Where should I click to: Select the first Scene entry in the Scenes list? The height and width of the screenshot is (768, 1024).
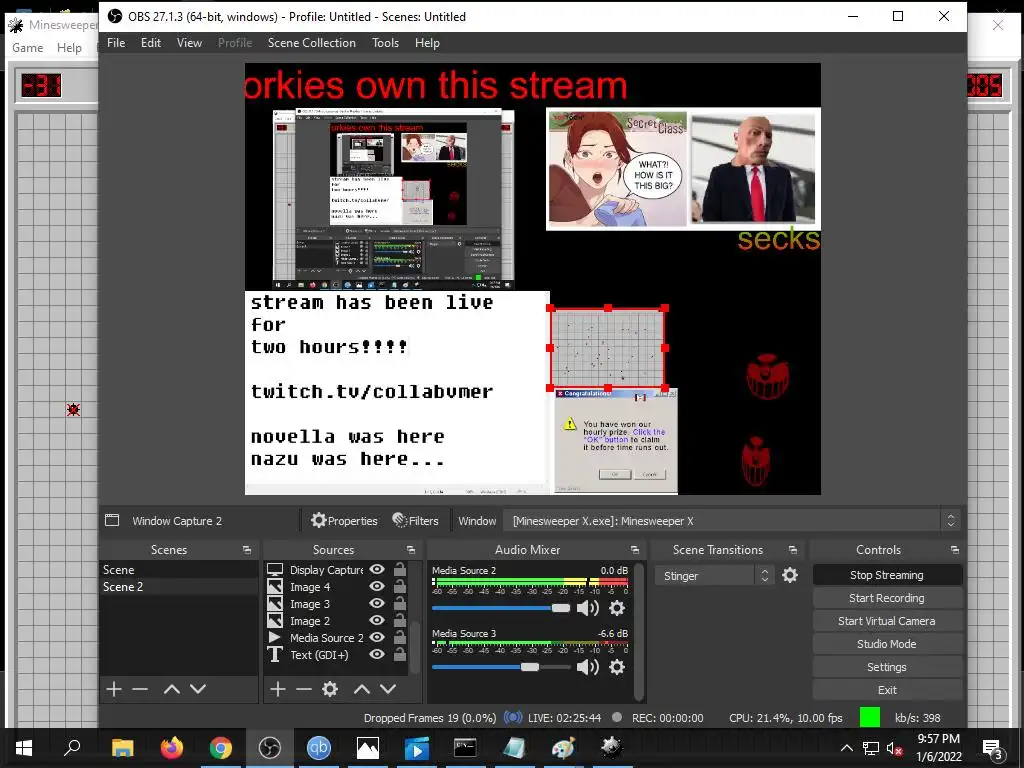[178, 569]
